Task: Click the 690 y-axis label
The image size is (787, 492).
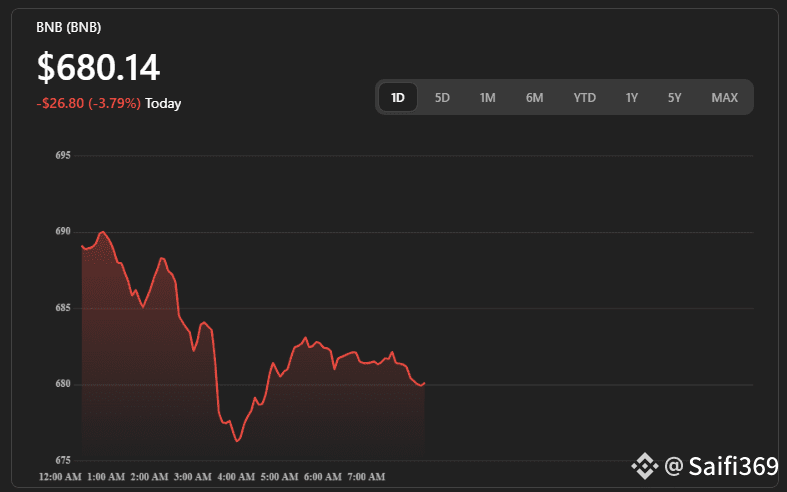Action: click(63, 231)
